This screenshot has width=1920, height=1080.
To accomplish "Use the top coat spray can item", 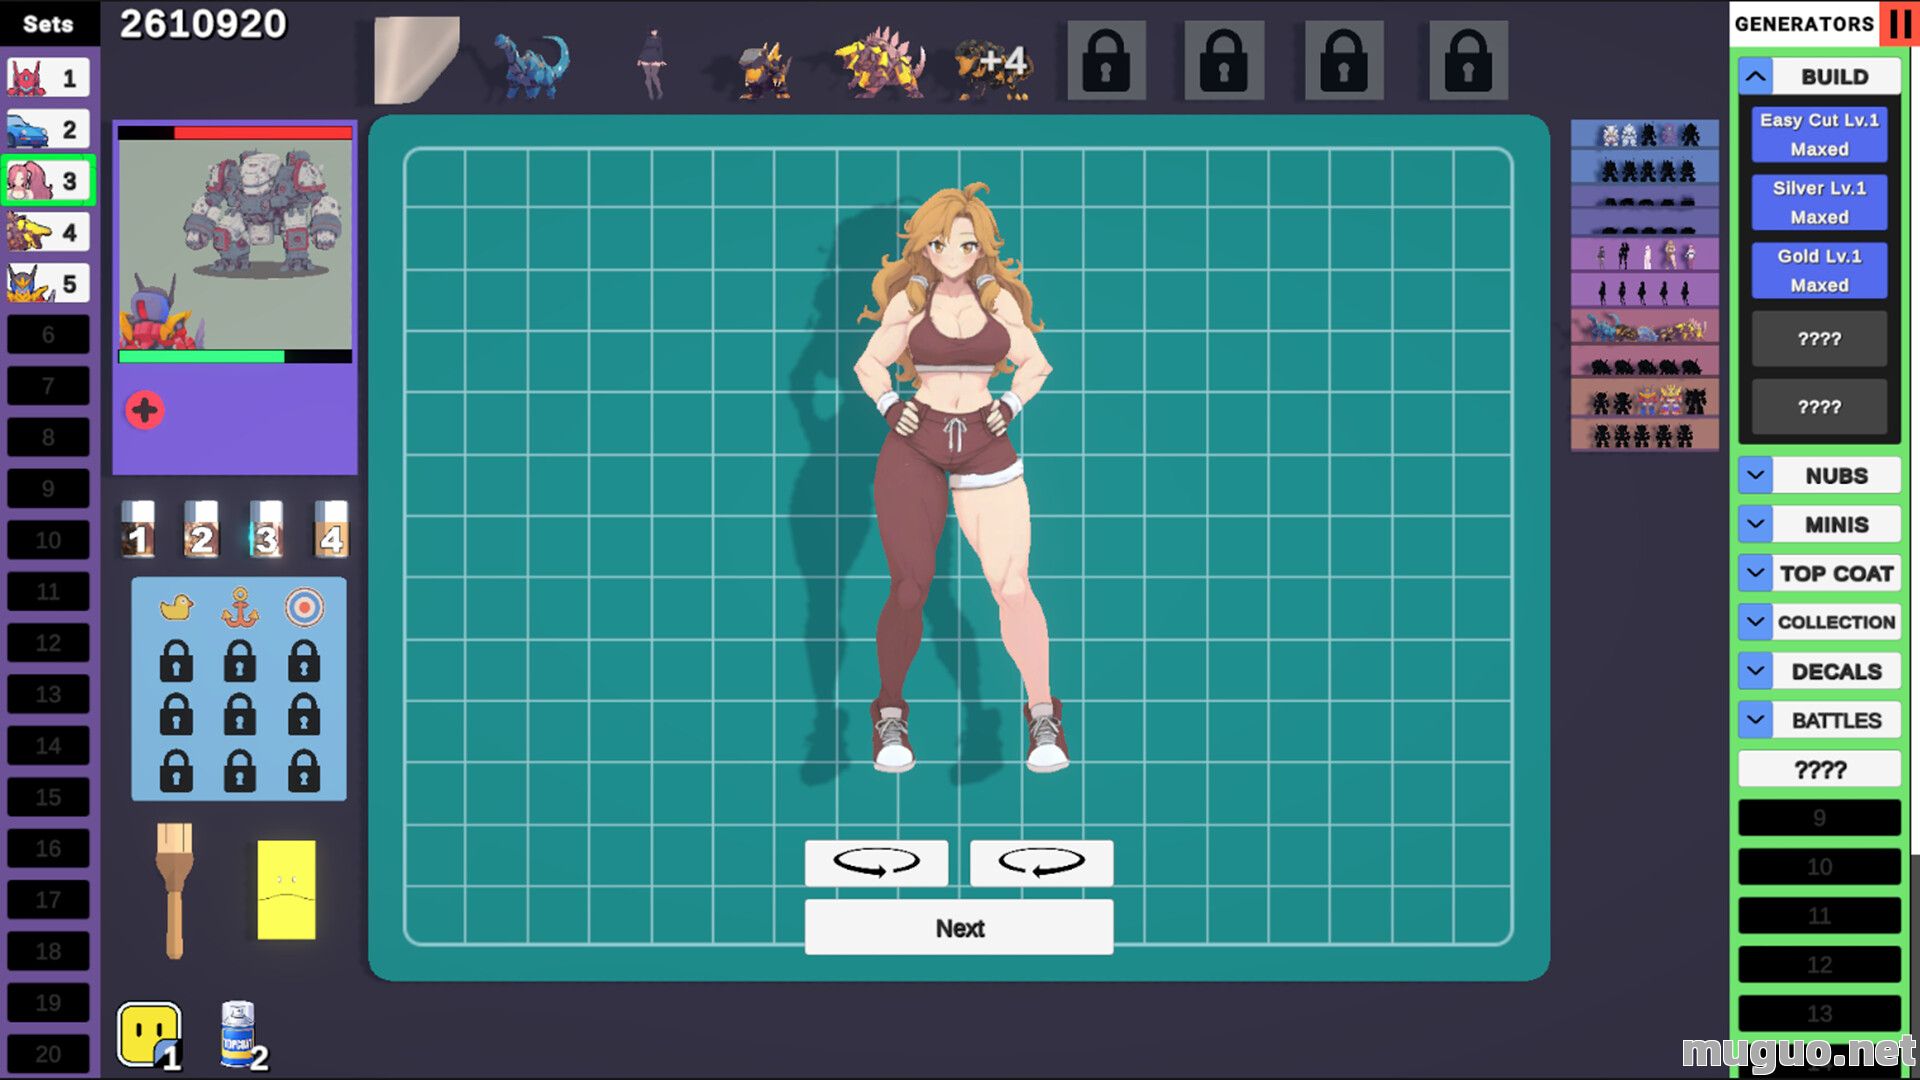I will tap(240, 1035).
